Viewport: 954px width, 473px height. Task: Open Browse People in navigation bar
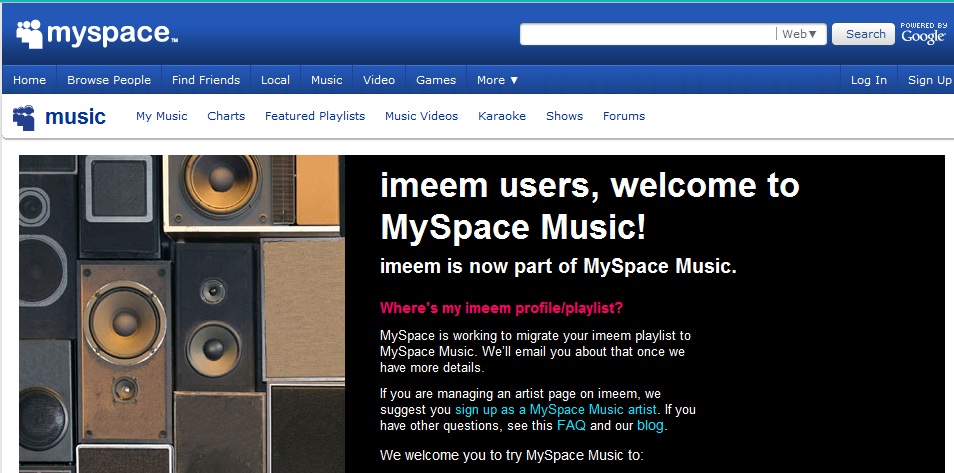click(109, 80)
